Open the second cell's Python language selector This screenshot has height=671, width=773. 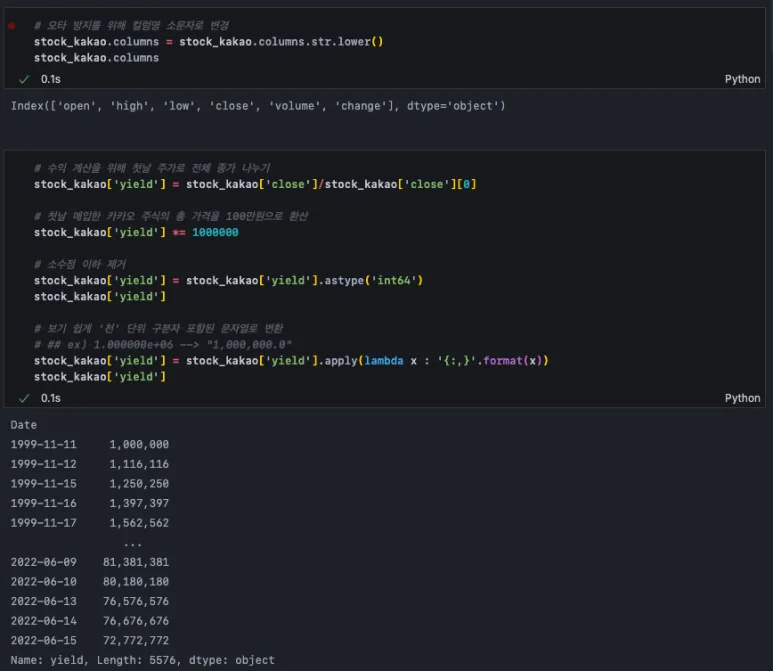pyautogui.click(x=742, y=398)
